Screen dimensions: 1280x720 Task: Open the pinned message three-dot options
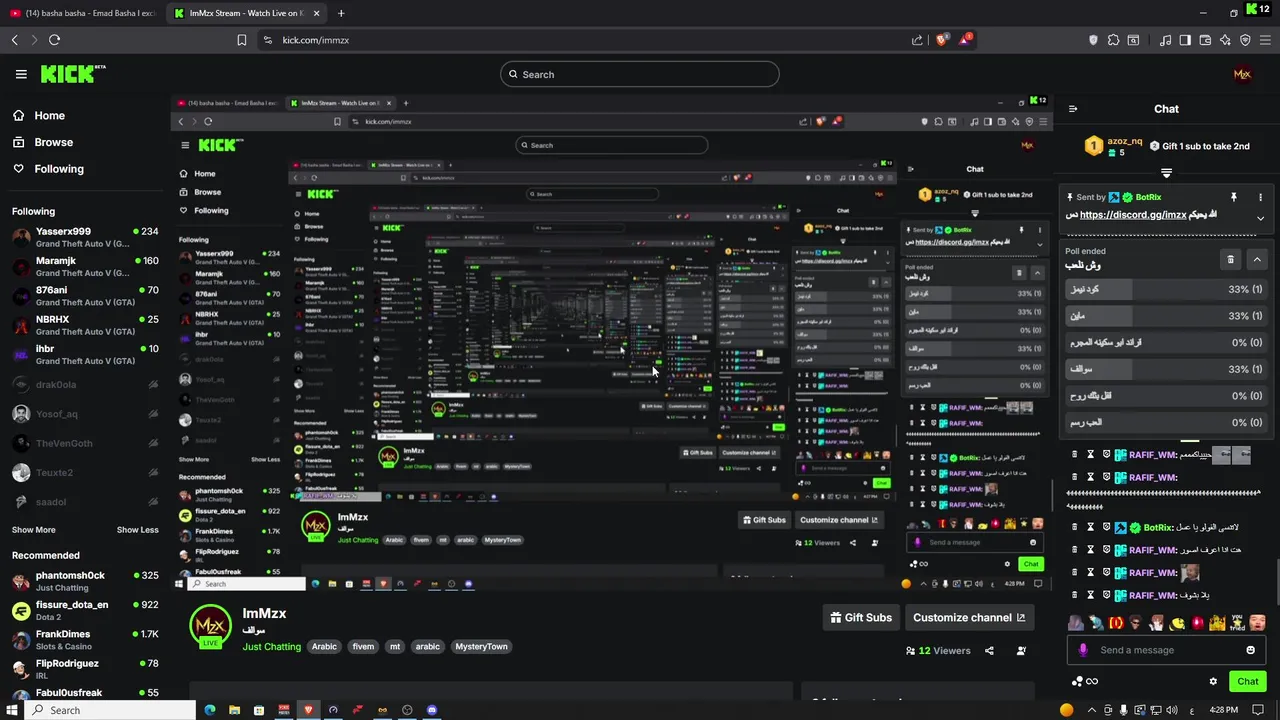click(1260, 197)
